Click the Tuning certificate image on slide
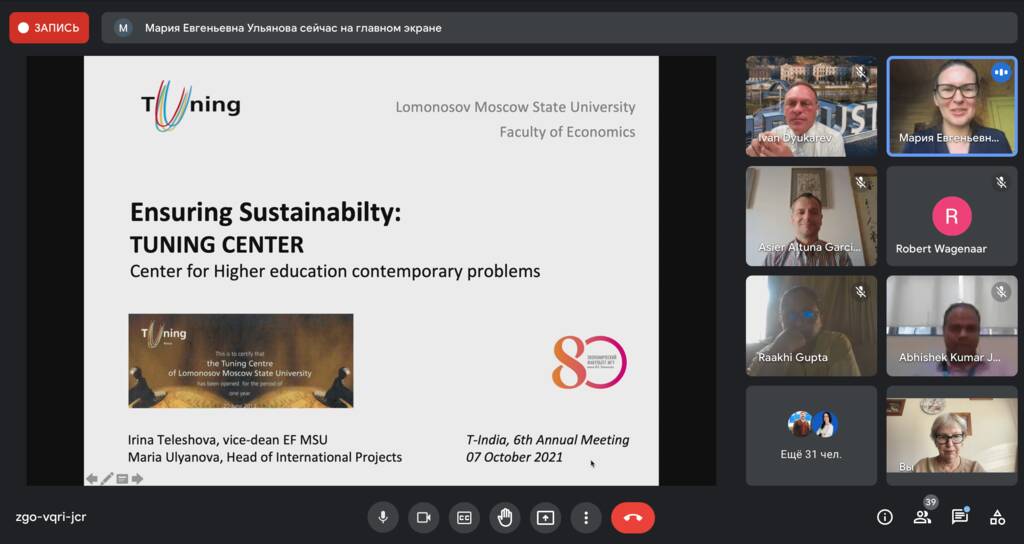Screen dimensions: 1024x544 (x=240, y=361)
